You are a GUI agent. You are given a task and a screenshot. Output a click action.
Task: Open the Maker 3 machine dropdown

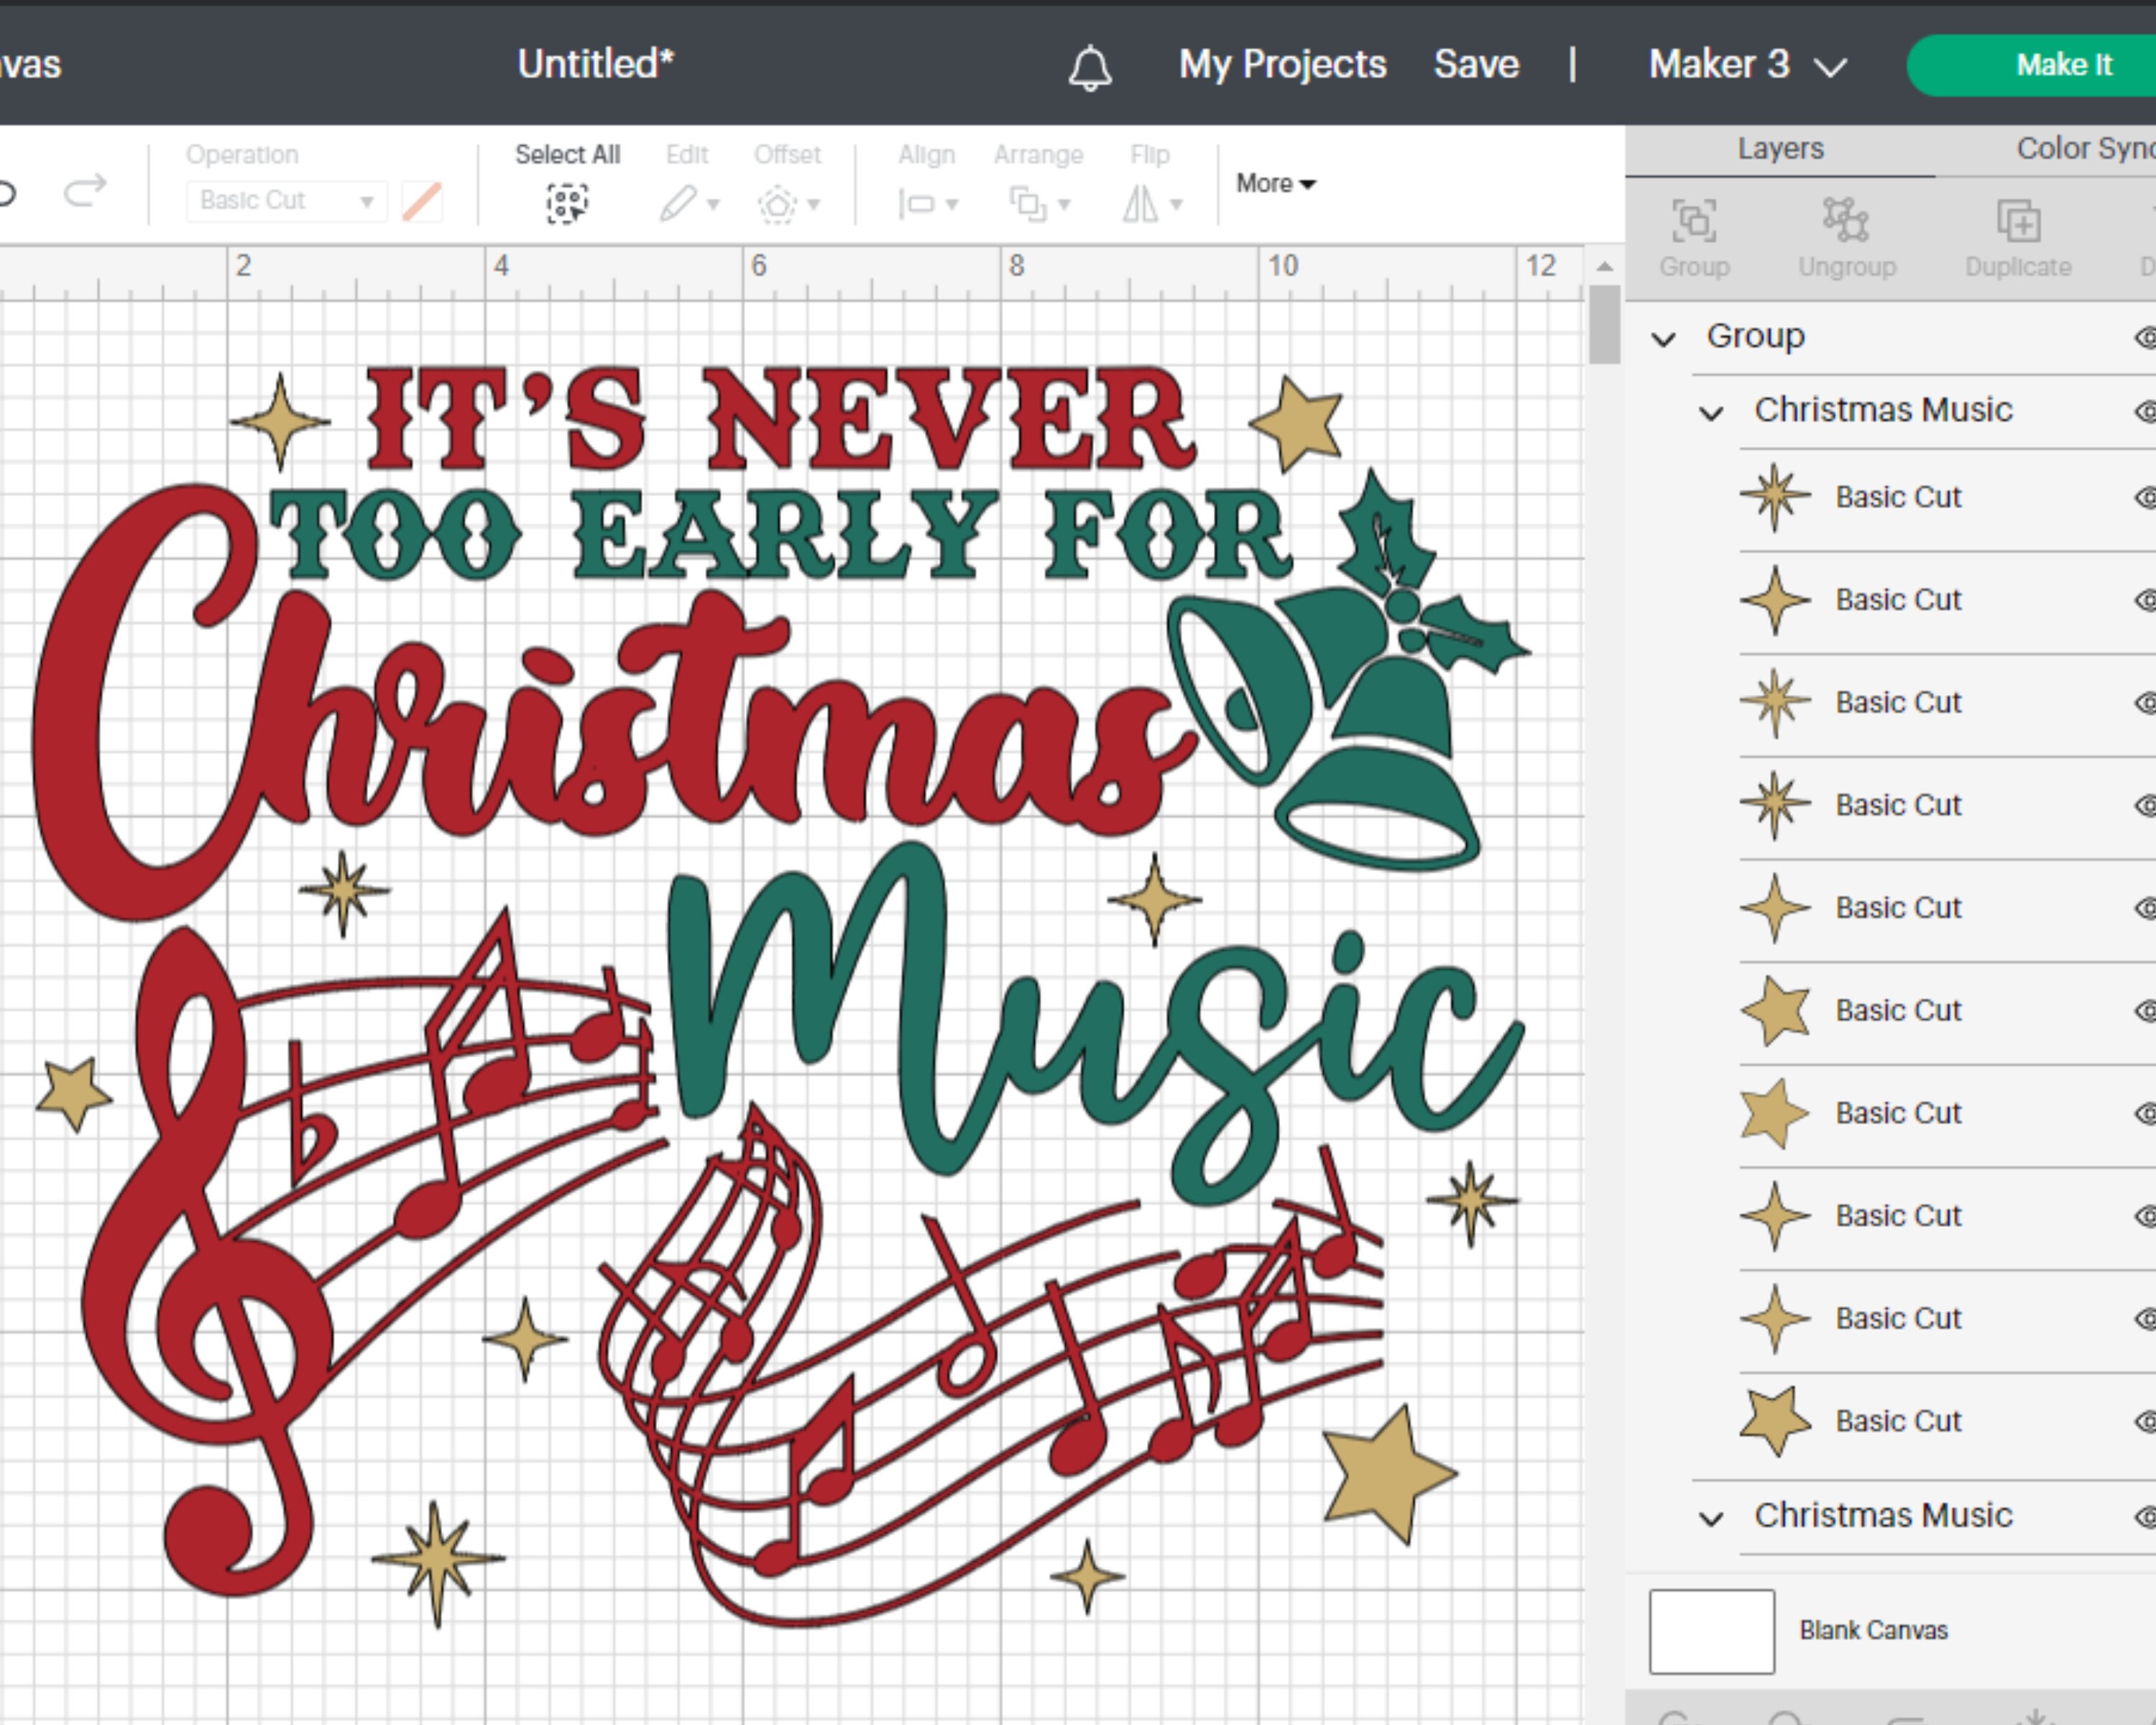tap(1747, 65)
